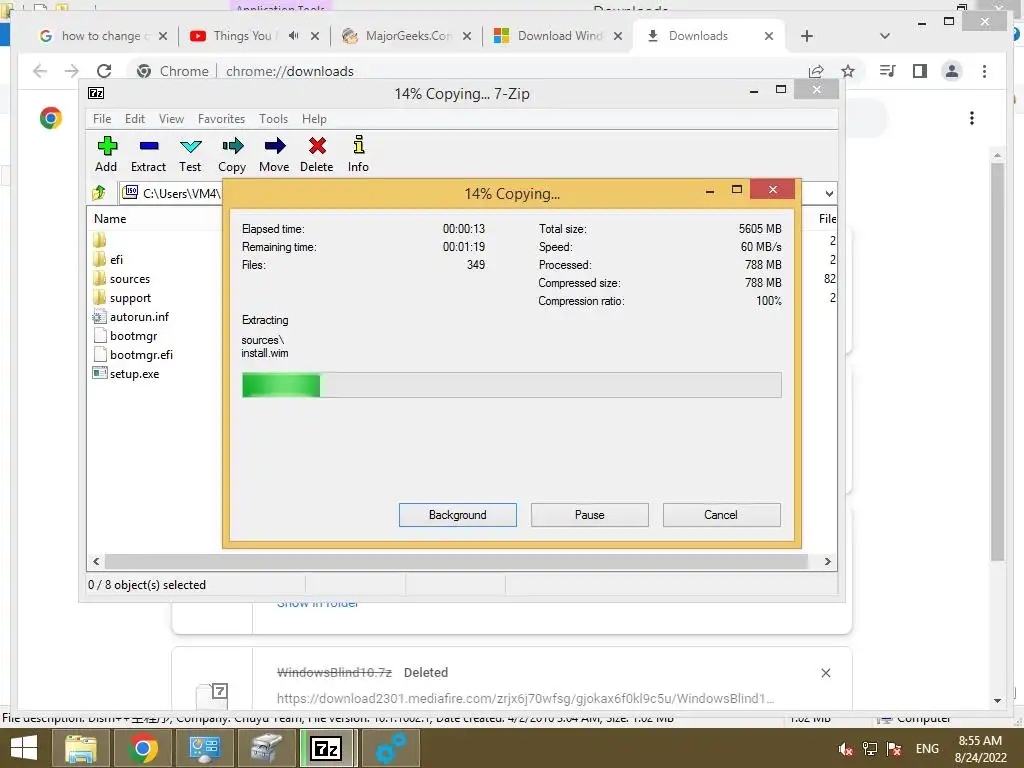The image size is (1024, 768).
Task: Switch to 'how to change' Google tab
Action: point(101,36)
